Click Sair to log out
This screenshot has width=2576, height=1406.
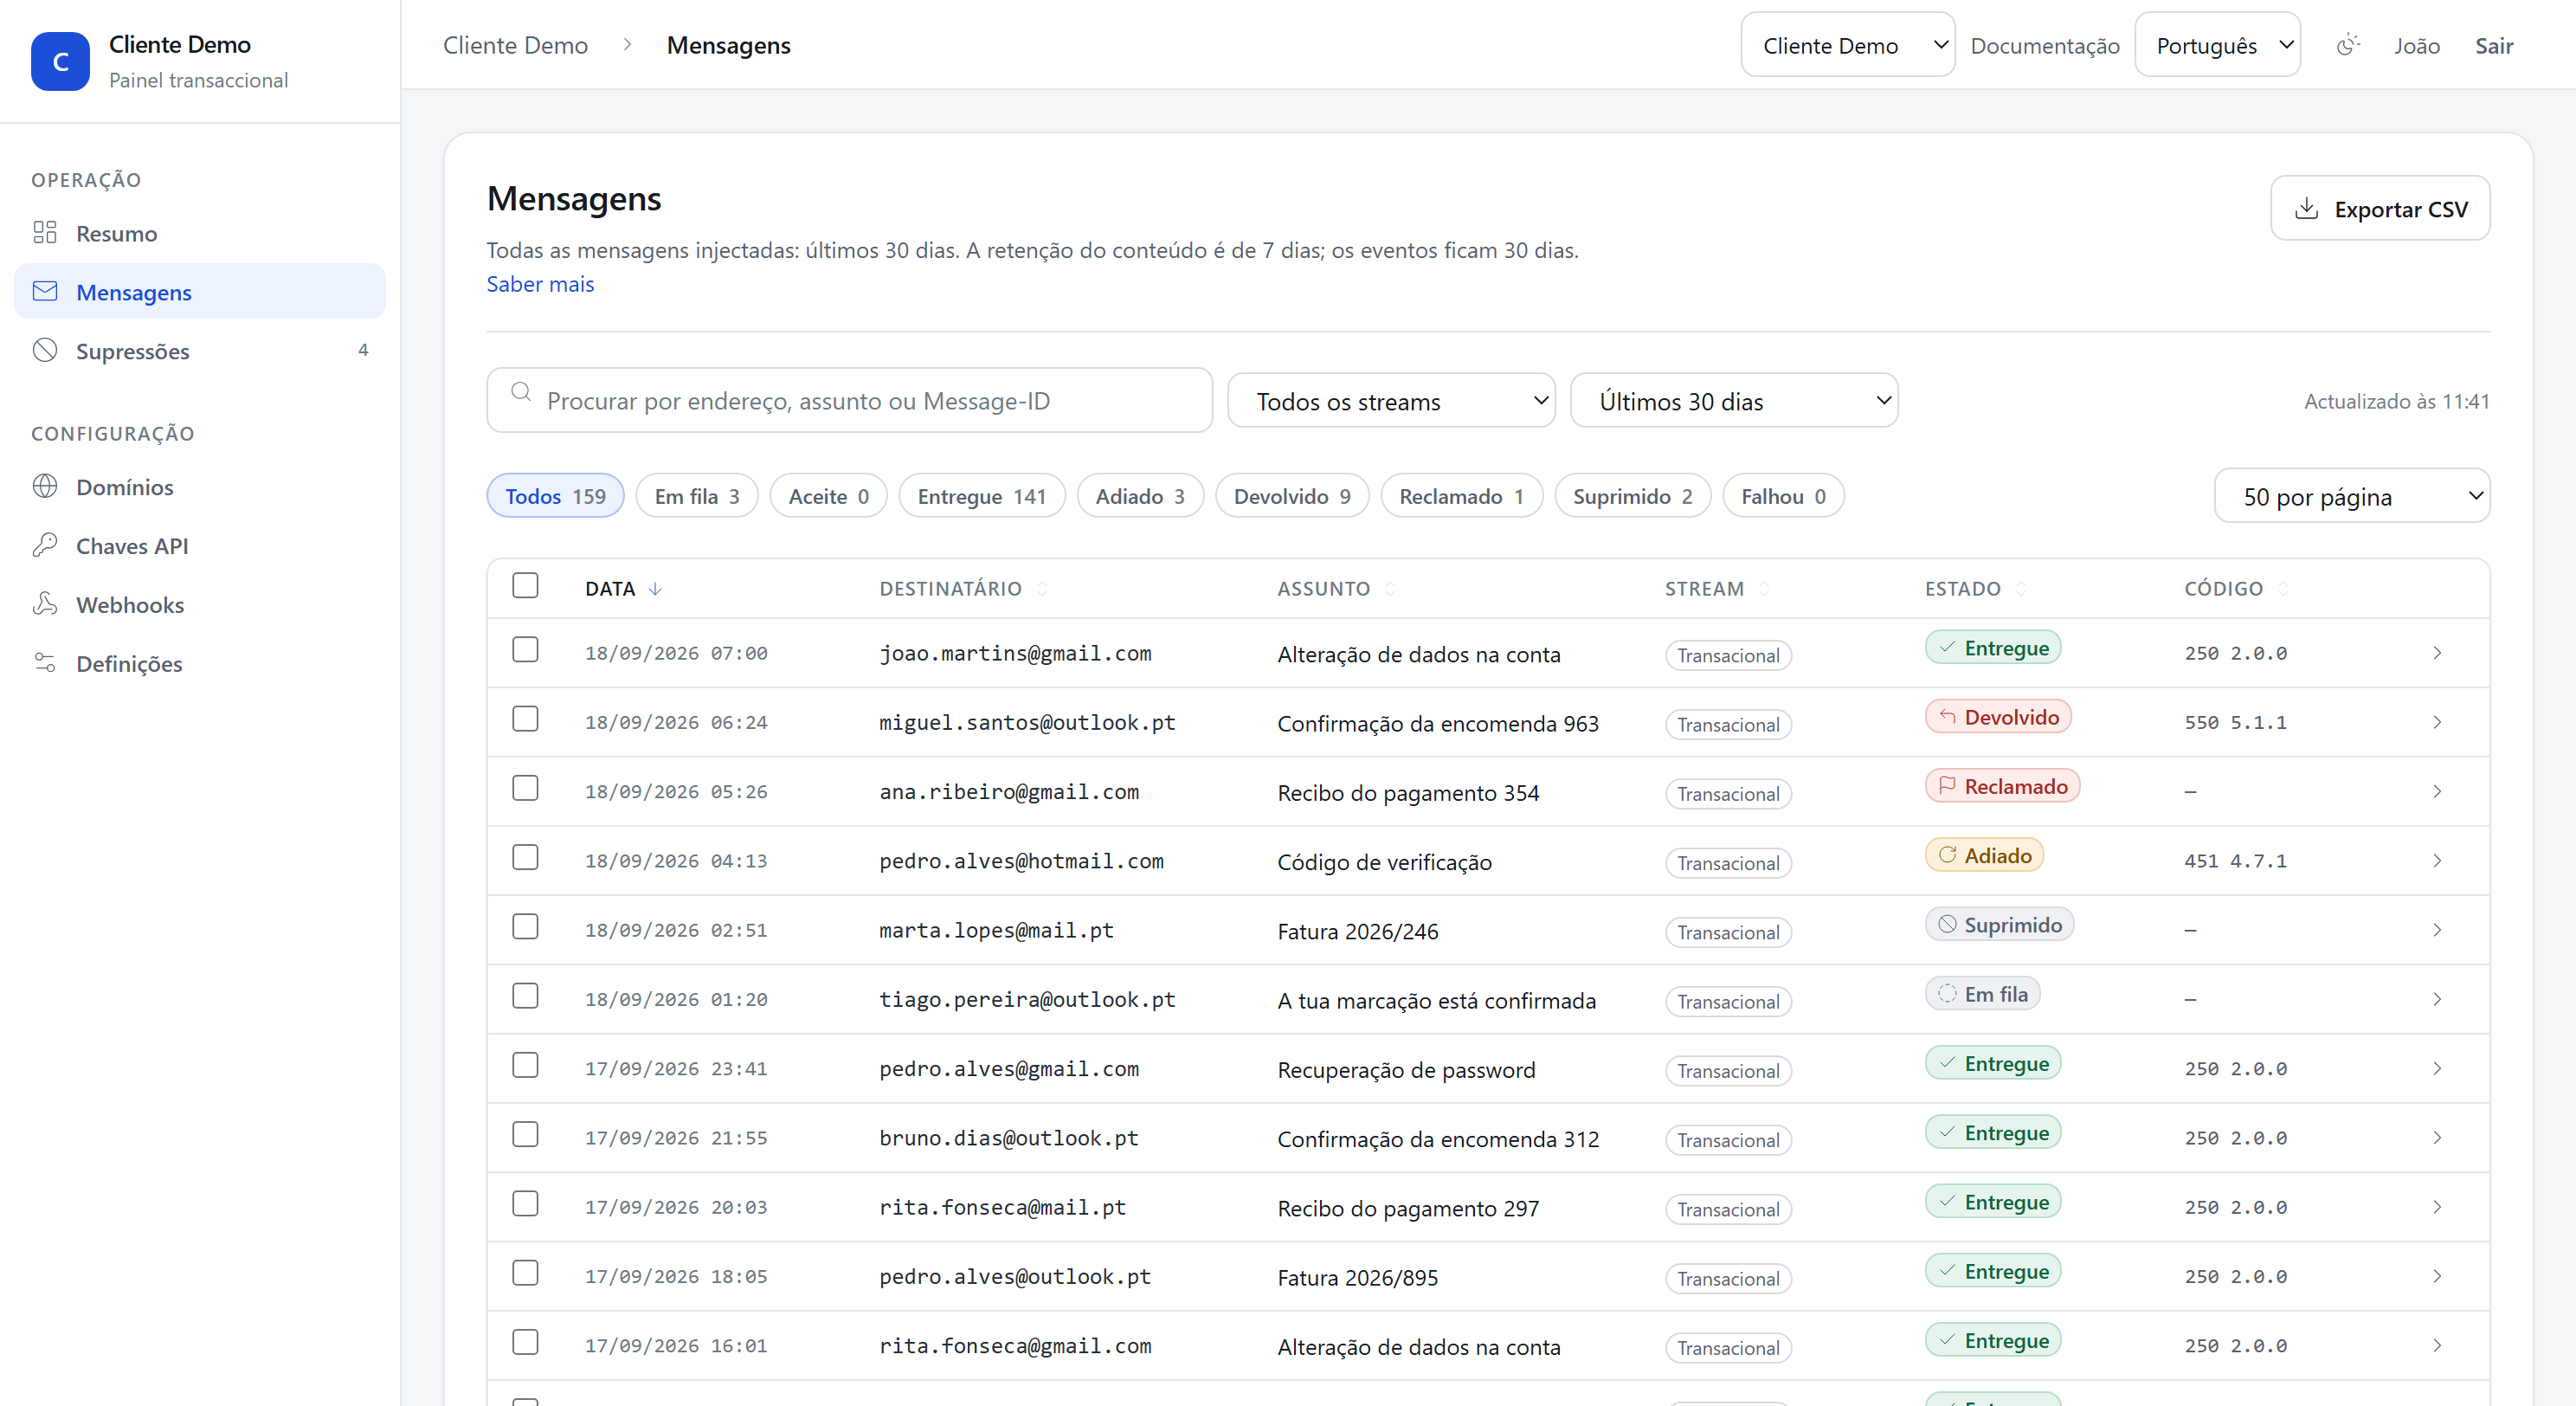(x=2493, y=46)
